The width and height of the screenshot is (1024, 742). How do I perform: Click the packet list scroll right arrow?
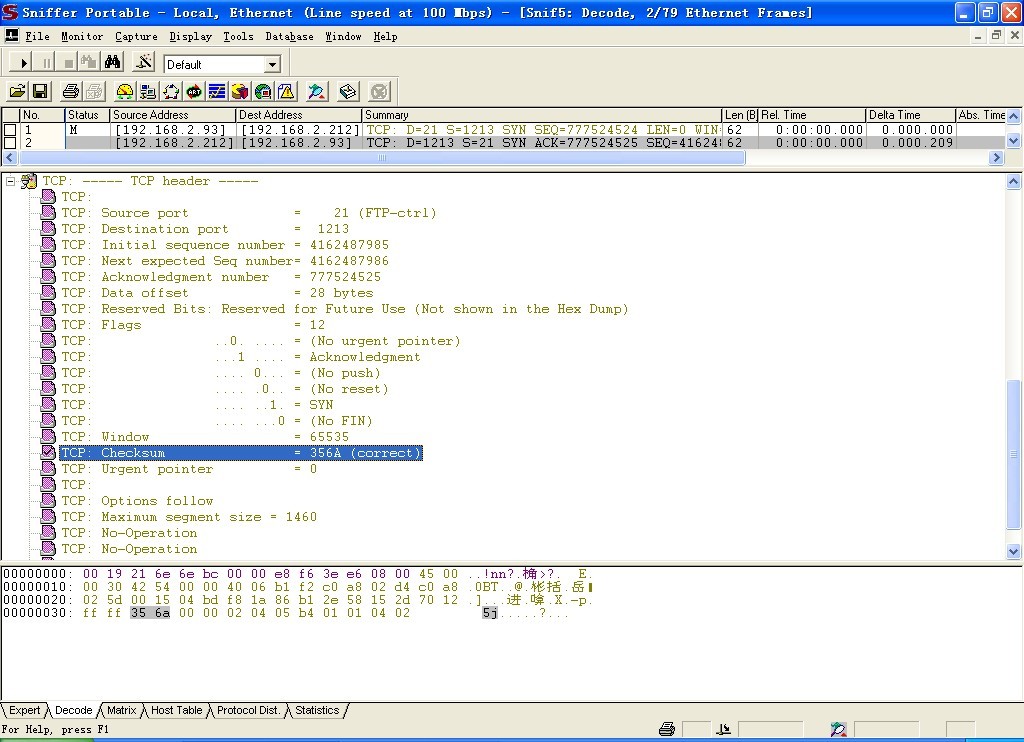996,157
